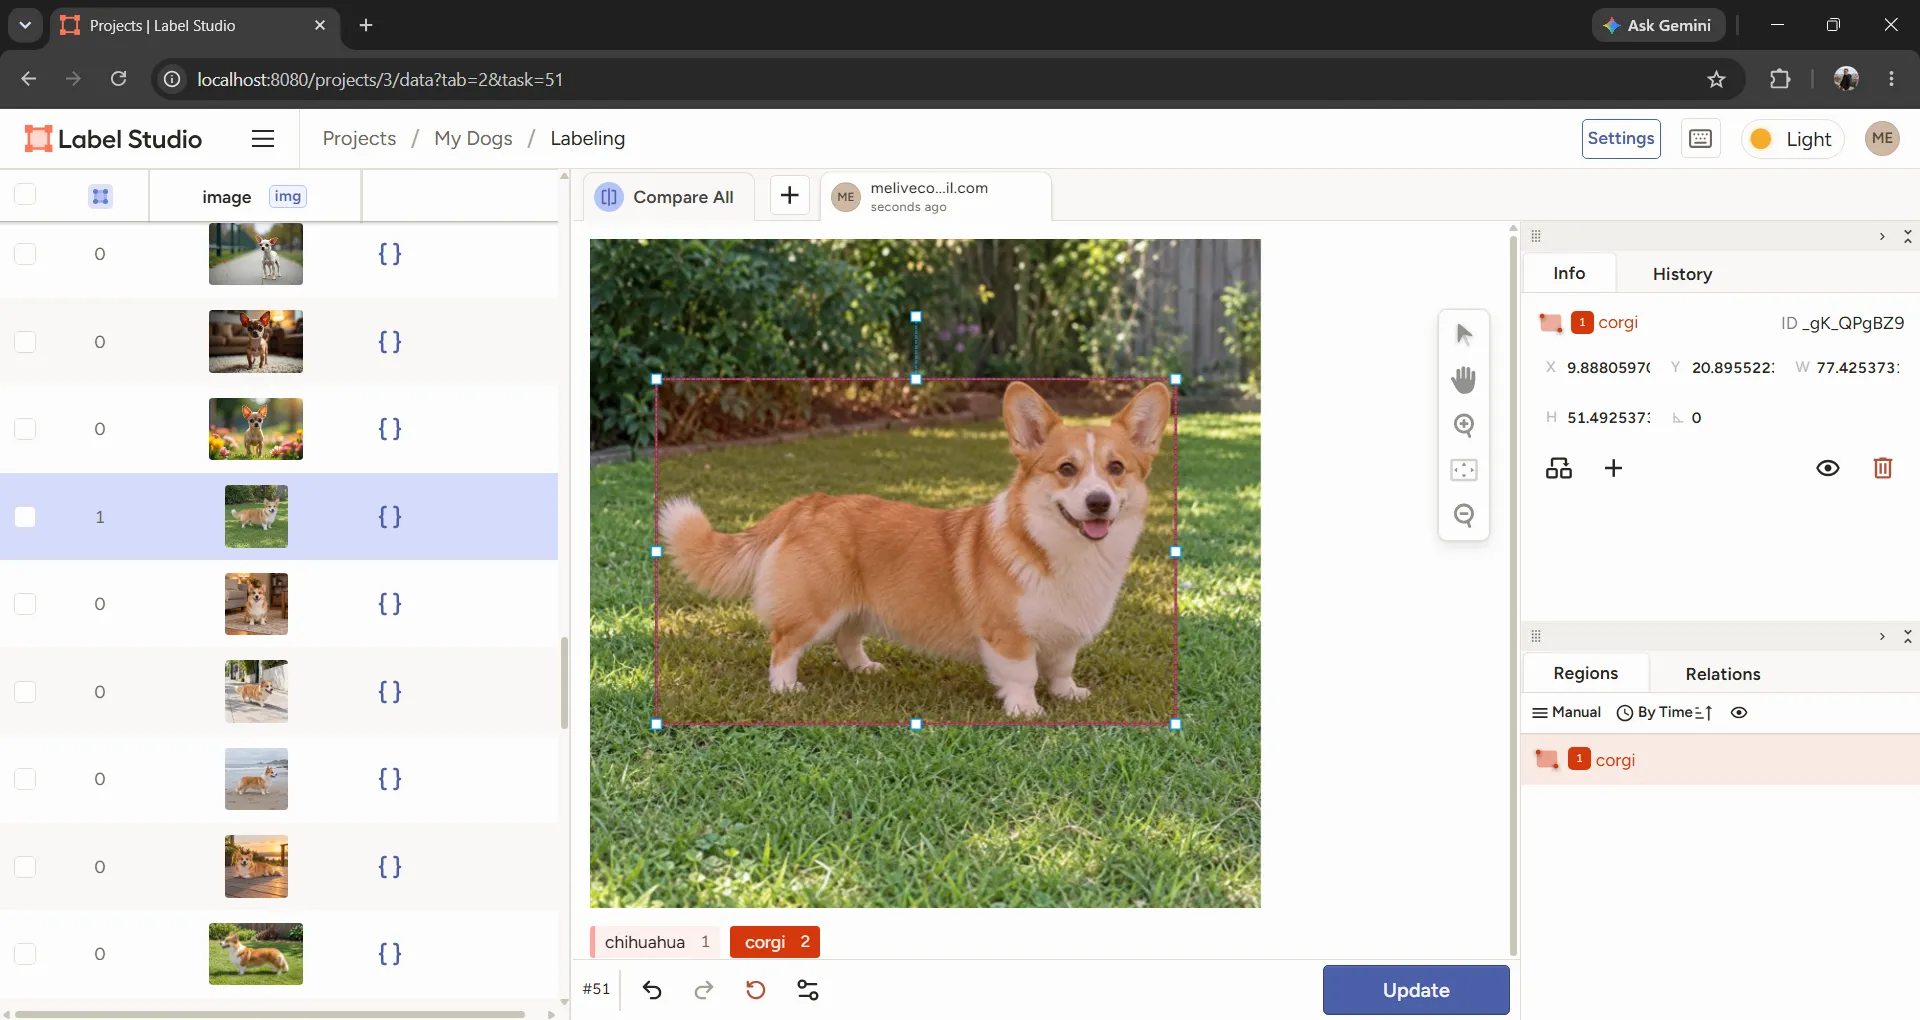Open the Settings button
The image size is (1920, 1020).
(1620, 139)
